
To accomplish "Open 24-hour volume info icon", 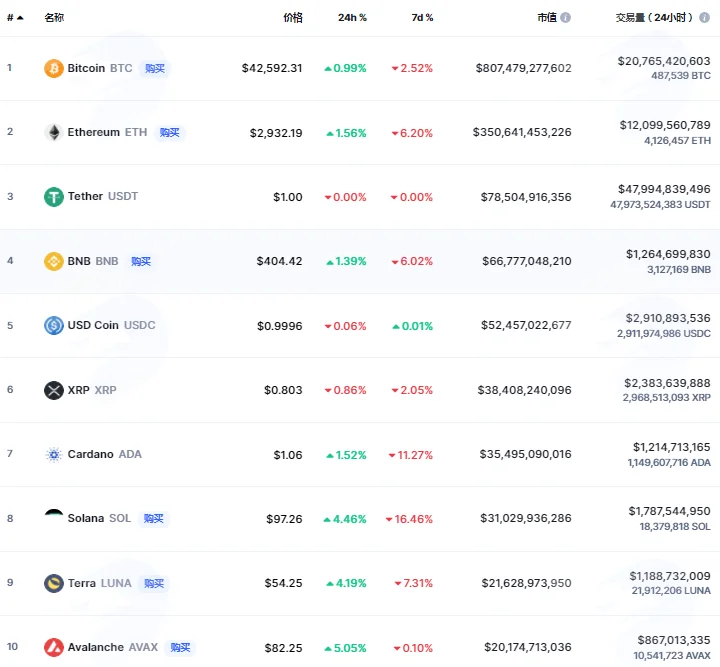I will 704,17.
